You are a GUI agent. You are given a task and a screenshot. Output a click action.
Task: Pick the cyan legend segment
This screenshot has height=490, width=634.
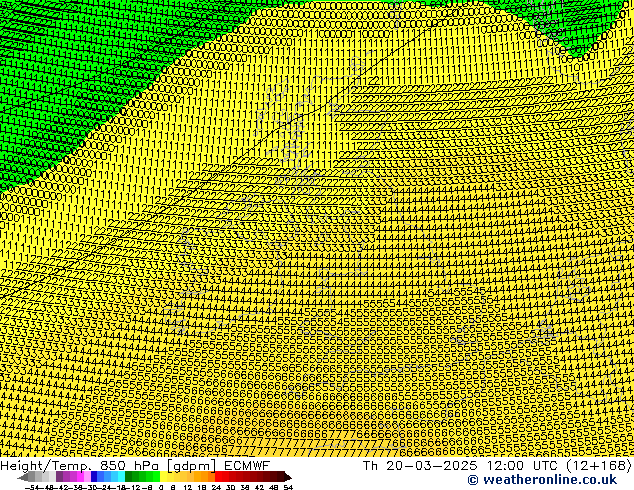[x=121, y=477]
